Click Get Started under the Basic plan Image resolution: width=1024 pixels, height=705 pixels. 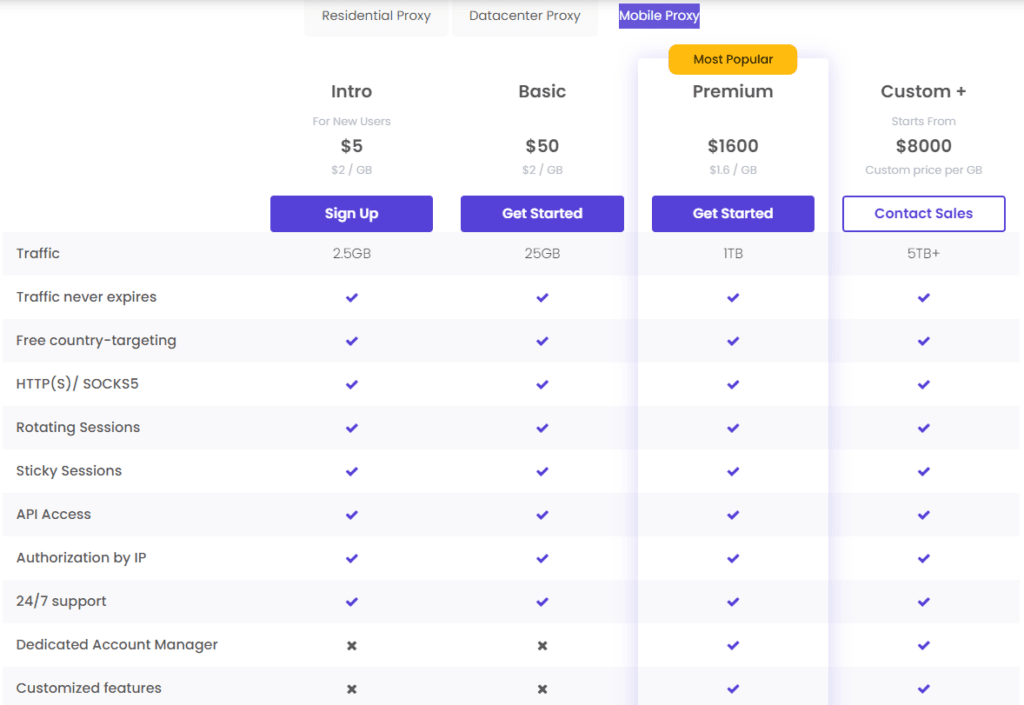(542, 213)
